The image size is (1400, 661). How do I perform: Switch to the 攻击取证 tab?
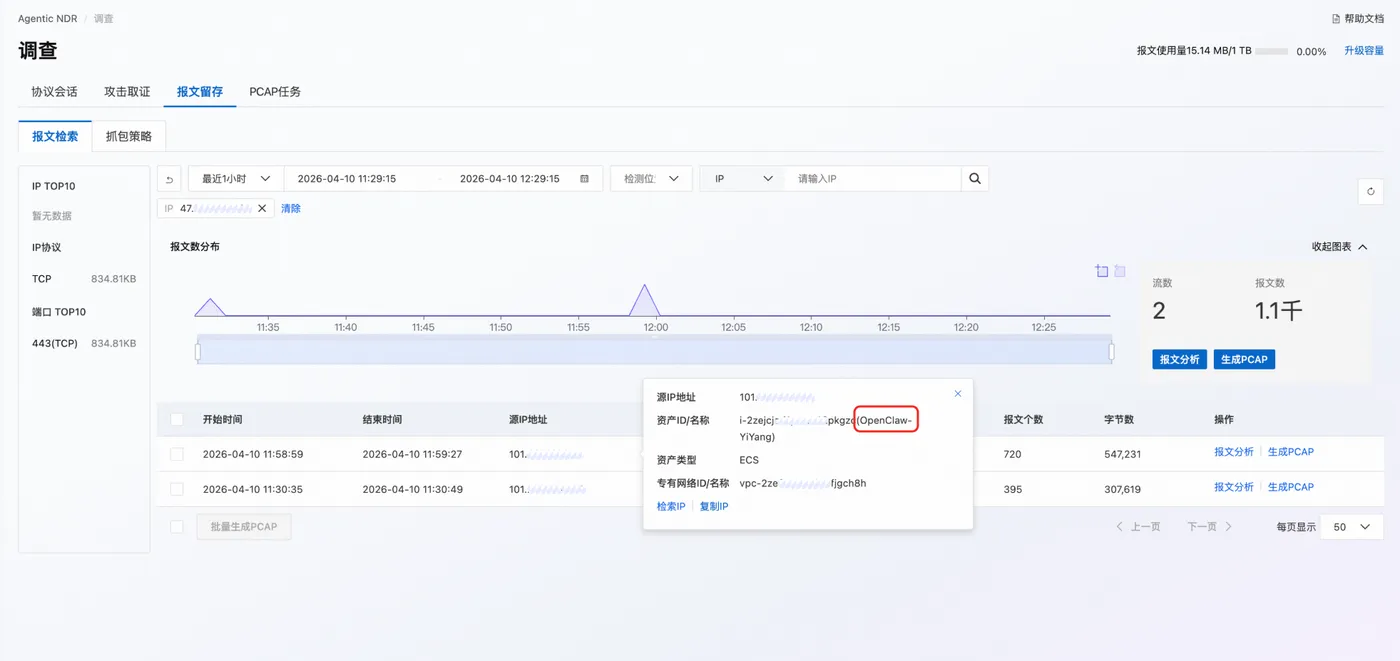pos(127,92)
